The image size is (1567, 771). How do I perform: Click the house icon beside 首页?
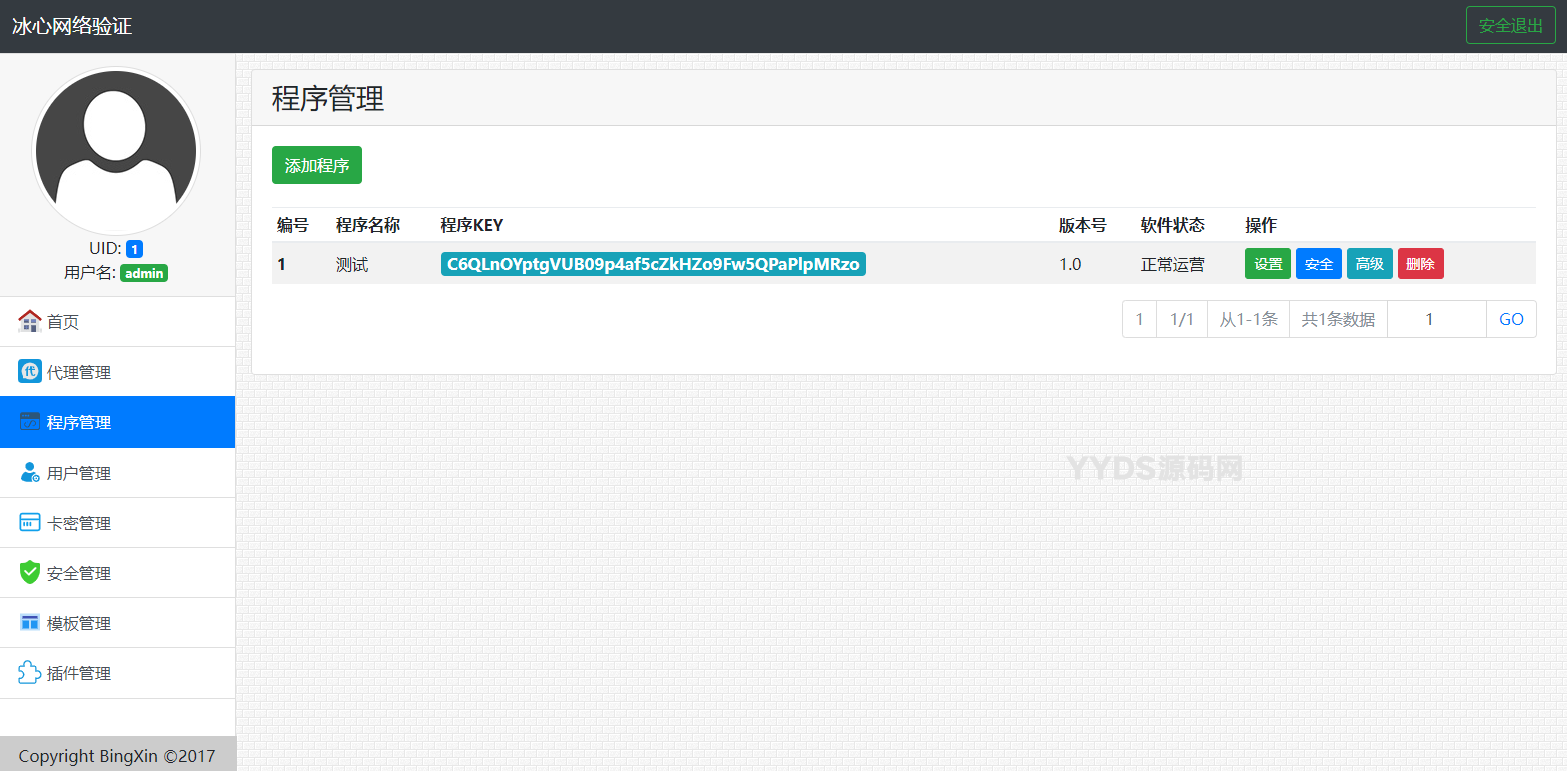pos(30,321)
